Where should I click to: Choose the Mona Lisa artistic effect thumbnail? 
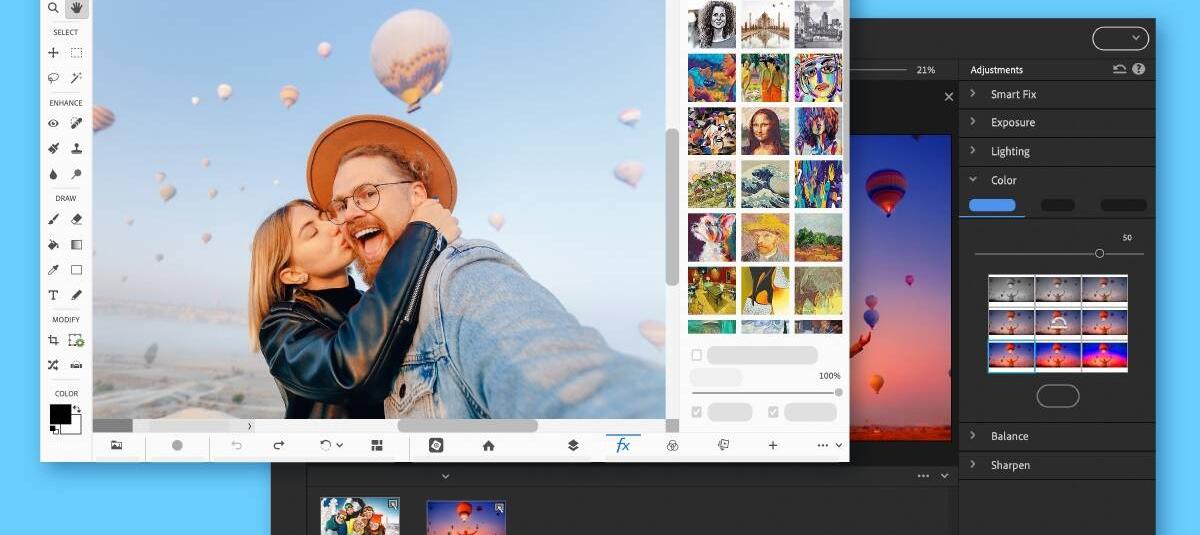click(x=765, y=131)
